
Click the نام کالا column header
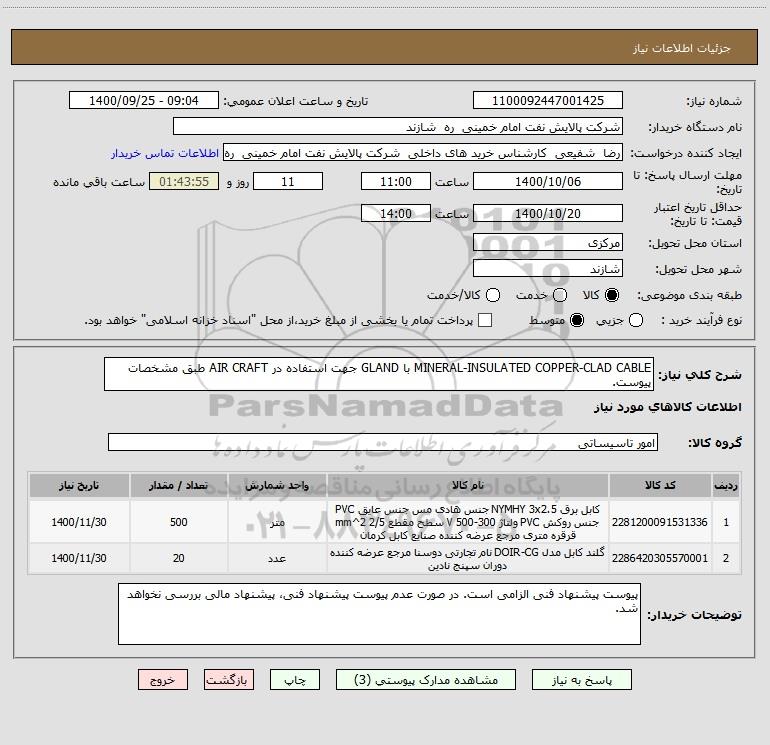[x=468, y=485]
